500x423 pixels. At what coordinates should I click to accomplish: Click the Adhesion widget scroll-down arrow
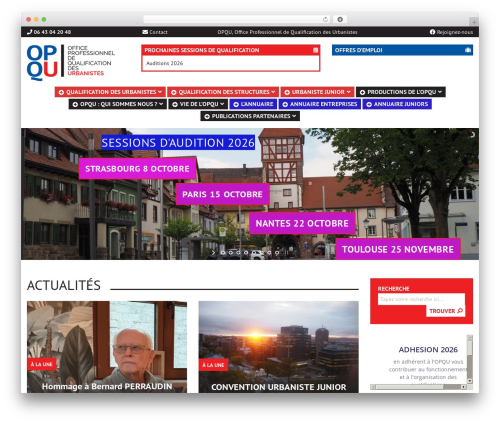pos(469,381)
